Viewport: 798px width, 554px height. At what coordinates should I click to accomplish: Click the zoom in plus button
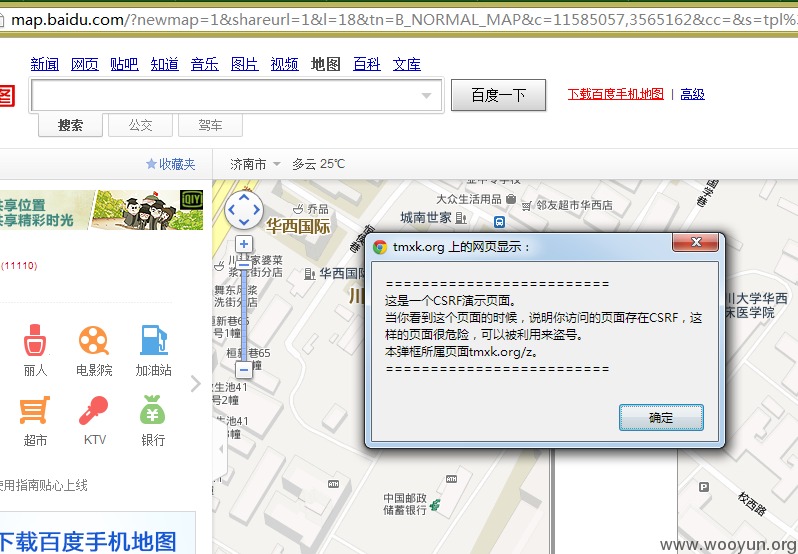(244, 244)
